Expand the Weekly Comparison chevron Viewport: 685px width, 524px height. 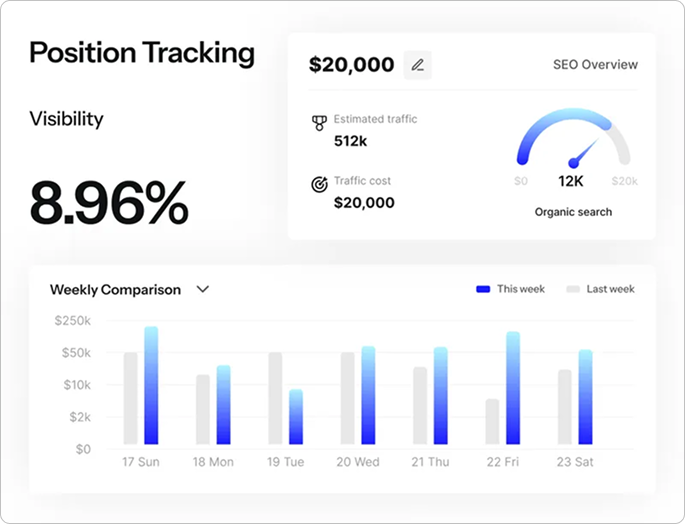[203, 289]
